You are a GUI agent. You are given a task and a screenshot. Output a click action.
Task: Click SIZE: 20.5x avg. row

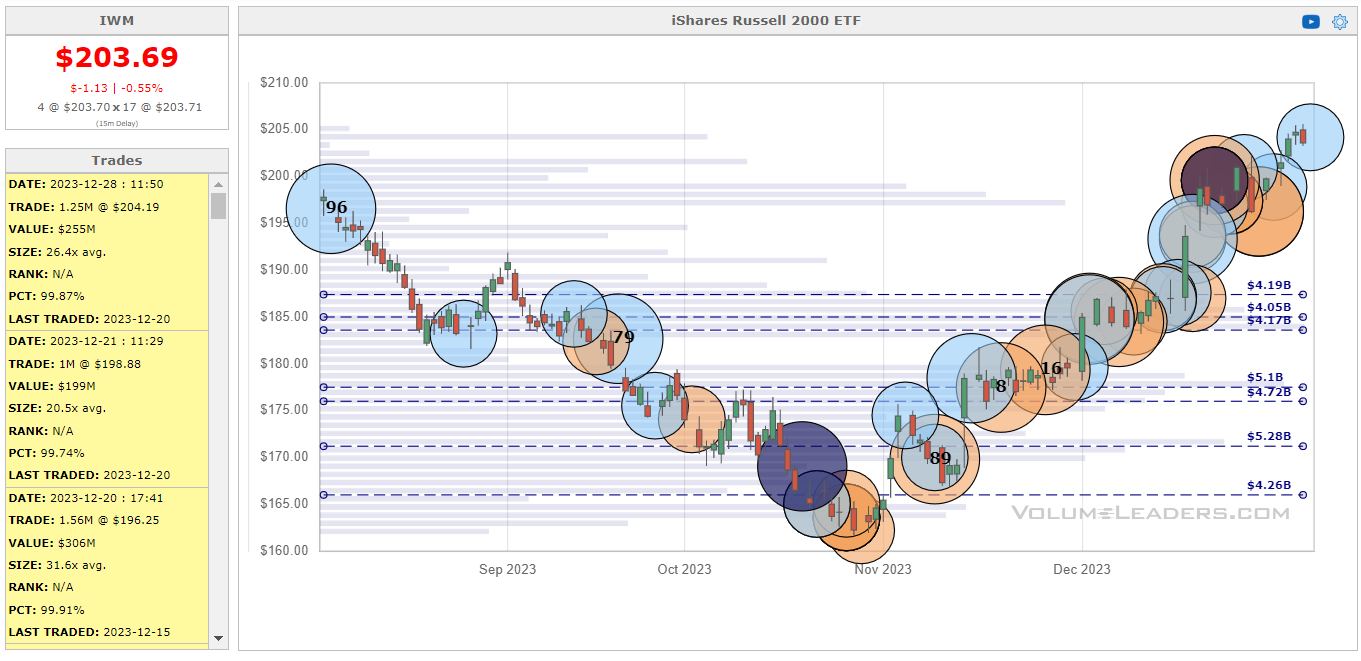(107, 408)
